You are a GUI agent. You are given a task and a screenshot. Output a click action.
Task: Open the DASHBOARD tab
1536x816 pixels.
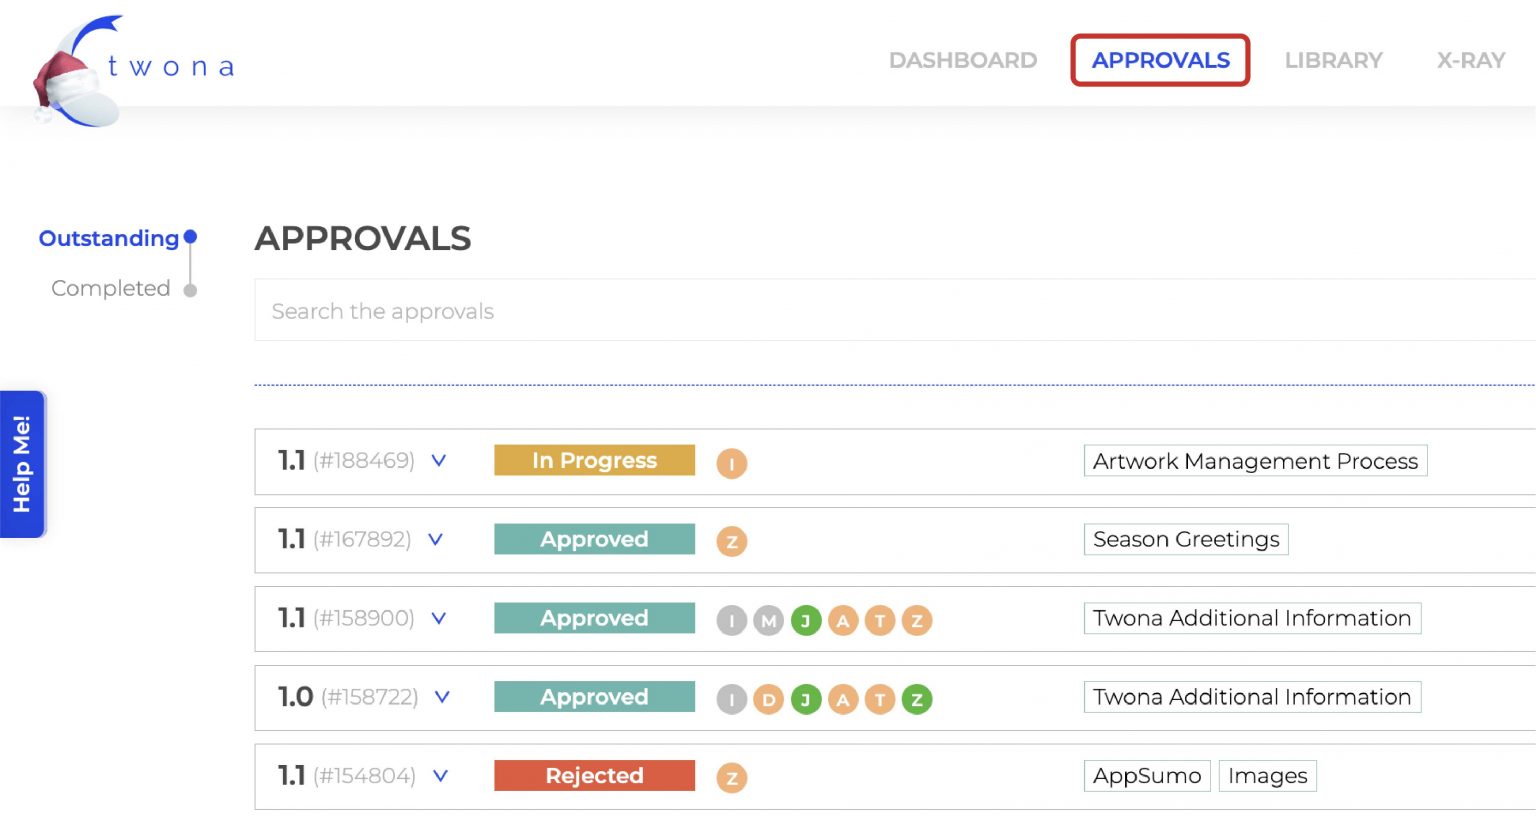[962, 60]
